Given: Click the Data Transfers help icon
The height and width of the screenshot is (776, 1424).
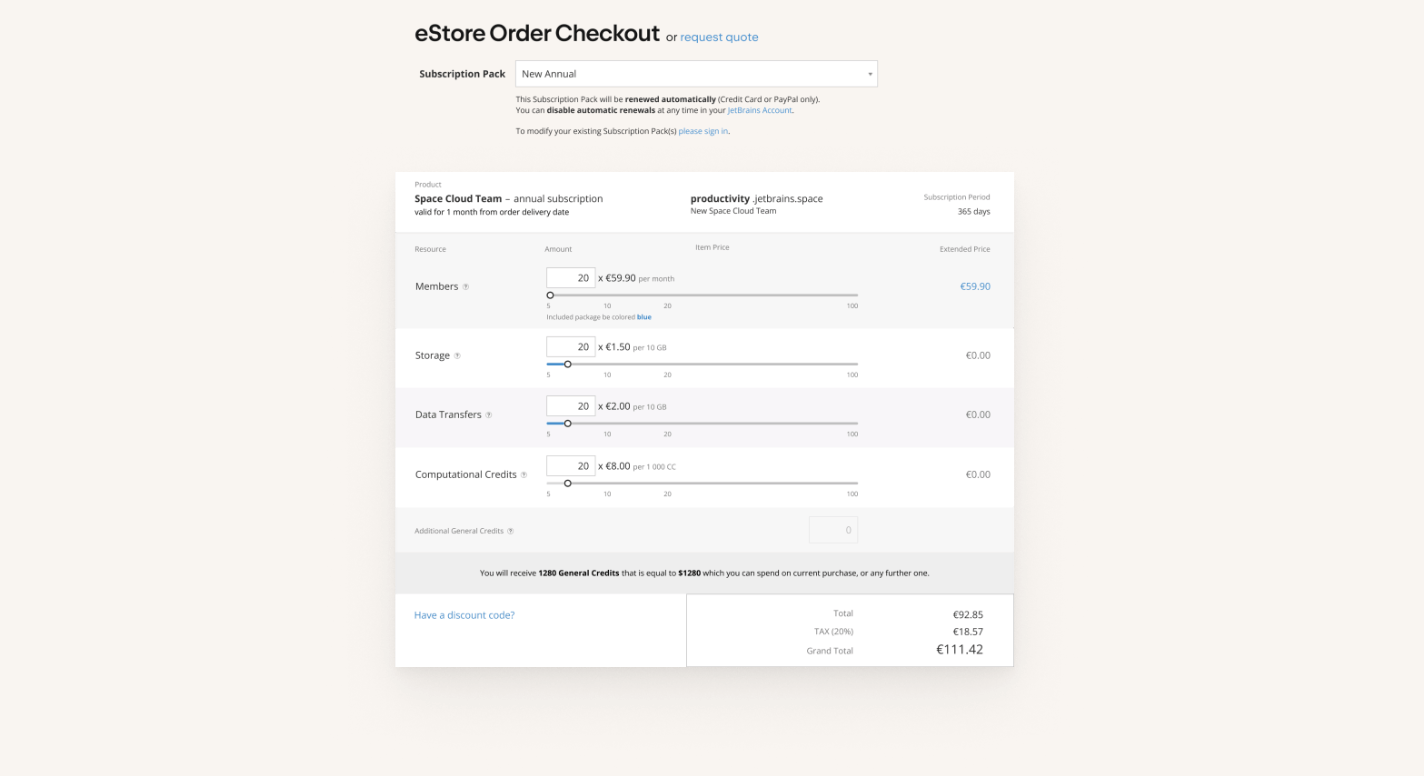Looking at the screenshot, I should pyautogui.click(x=489, y=415).
